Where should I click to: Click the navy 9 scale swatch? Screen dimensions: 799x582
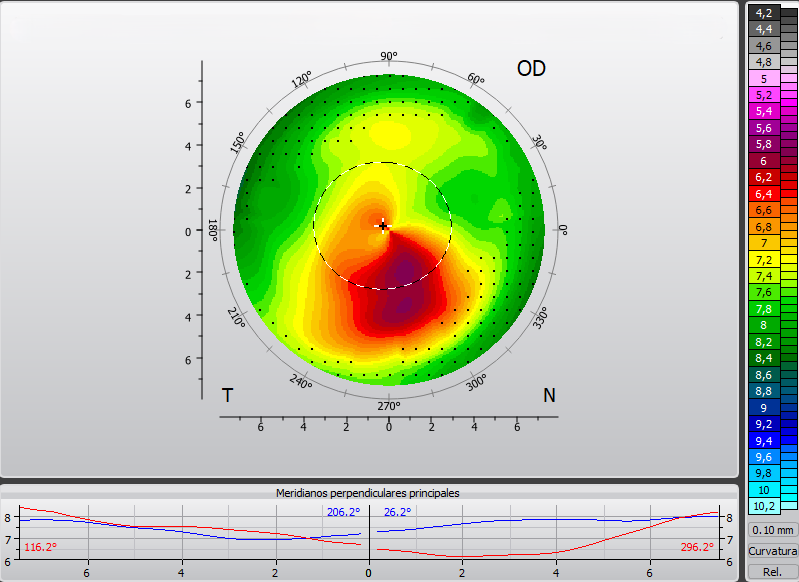(x=764, y=407)
